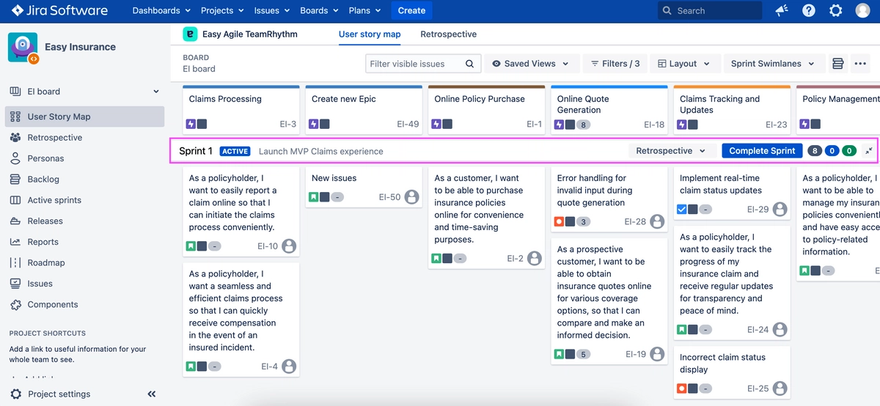
Task: Click the assignee avatar on EI-19
Action: (657, 354)
